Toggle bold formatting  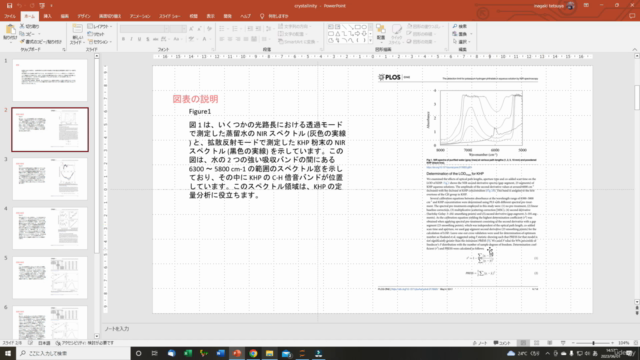(123, 39)
